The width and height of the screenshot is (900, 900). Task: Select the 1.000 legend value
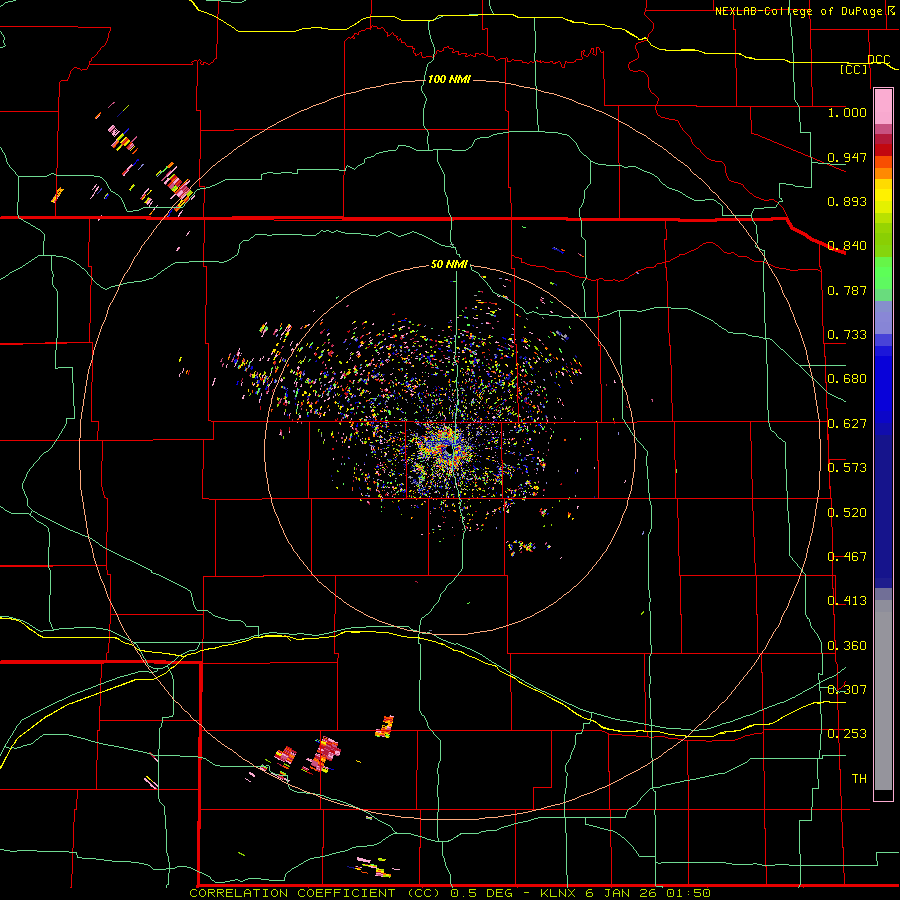[847, 112]
